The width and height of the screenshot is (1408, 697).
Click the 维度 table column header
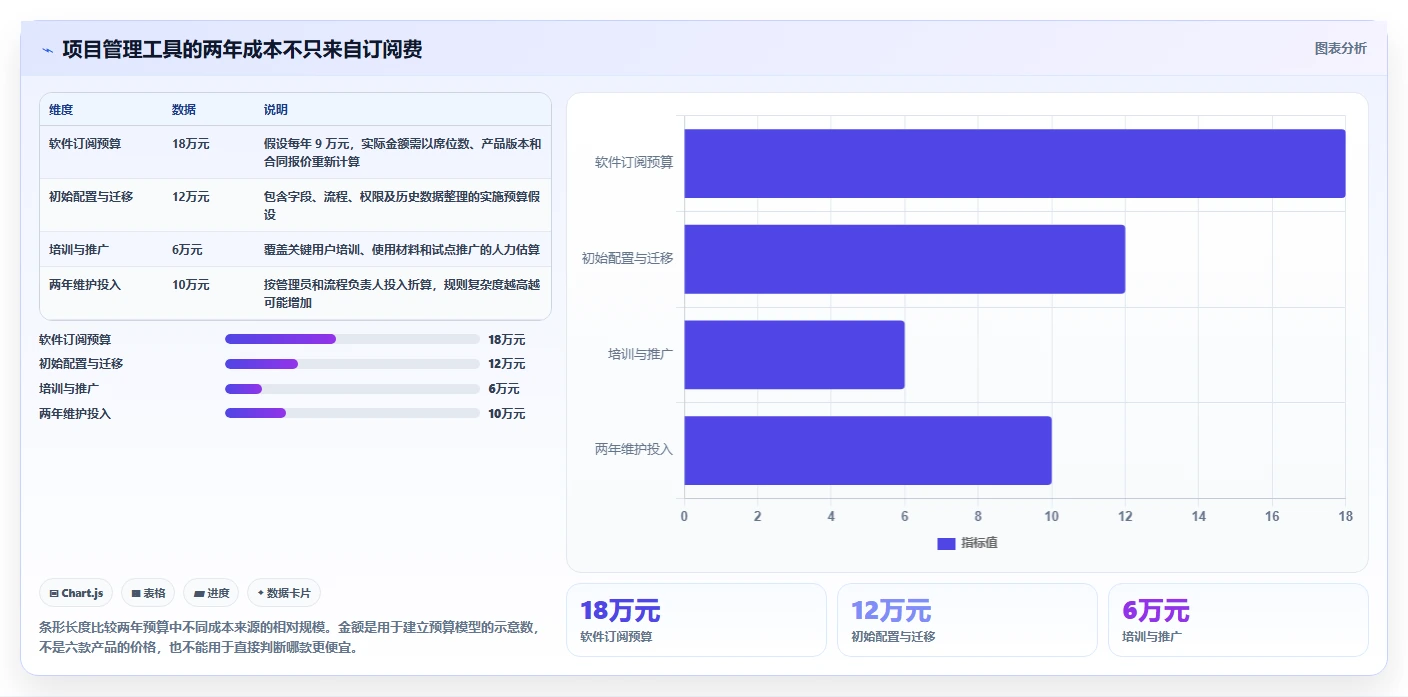pos(61,110)
